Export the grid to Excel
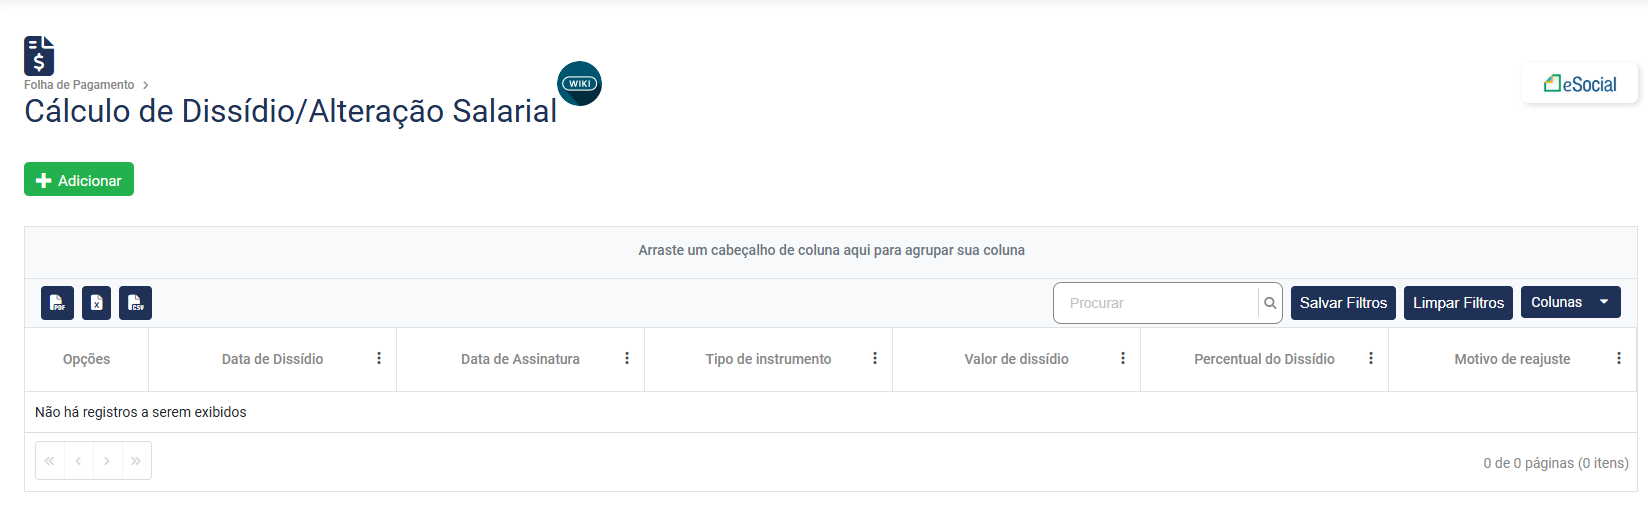 (x=96, y=303)
